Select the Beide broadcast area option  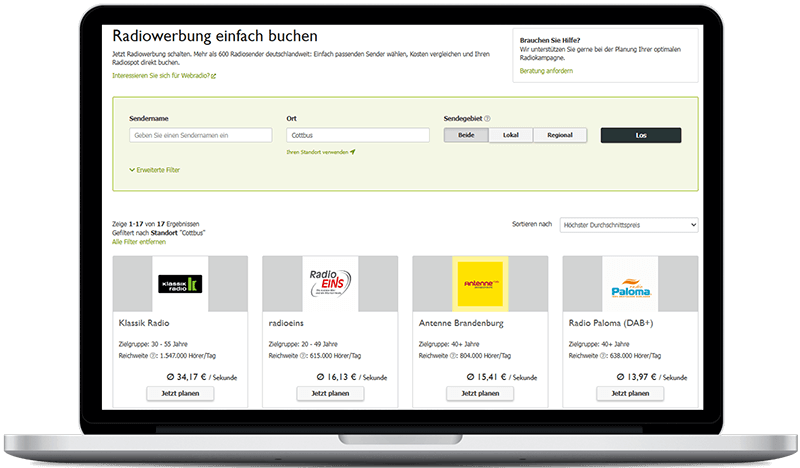466,135
